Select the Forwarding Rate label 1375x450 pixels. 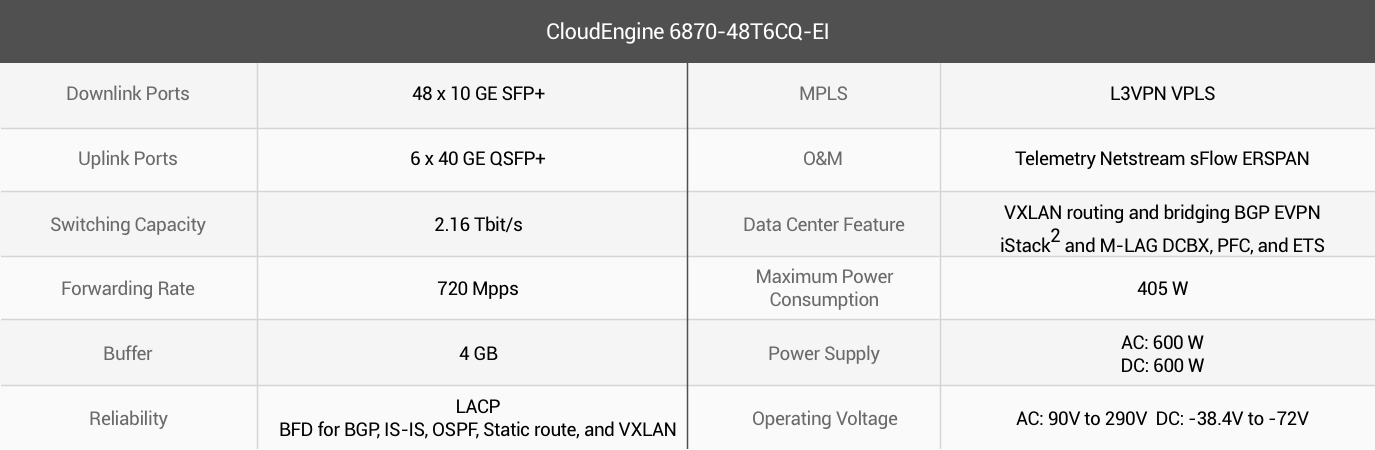point(128,289)
